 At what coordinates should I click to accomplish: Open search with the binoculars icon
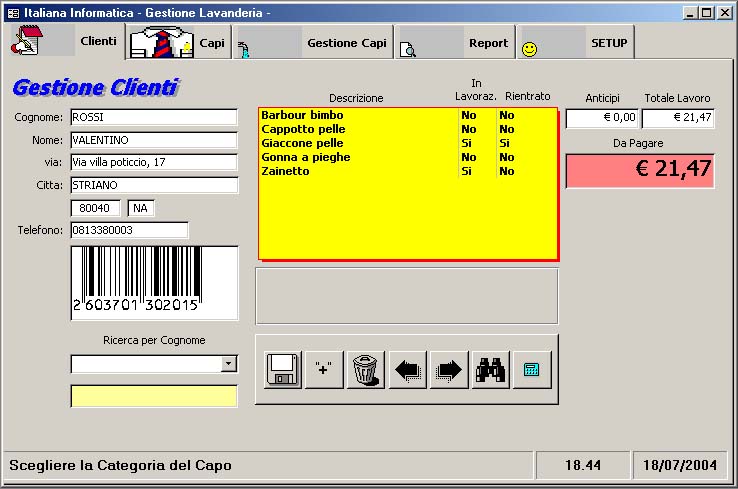(x=490, y=369)
